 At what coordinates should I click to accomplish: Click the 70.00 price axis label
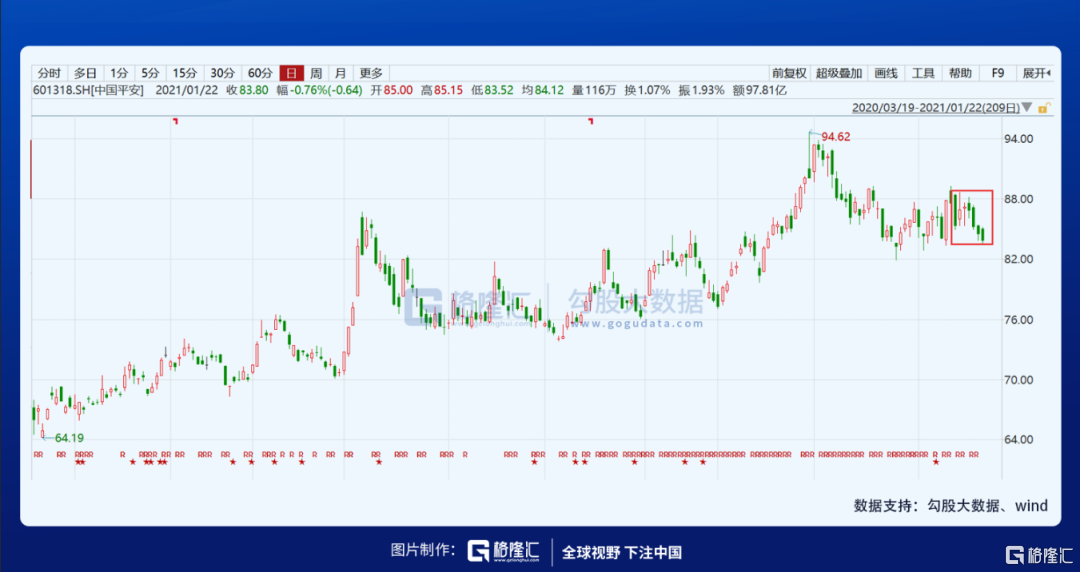(1018, 380)
